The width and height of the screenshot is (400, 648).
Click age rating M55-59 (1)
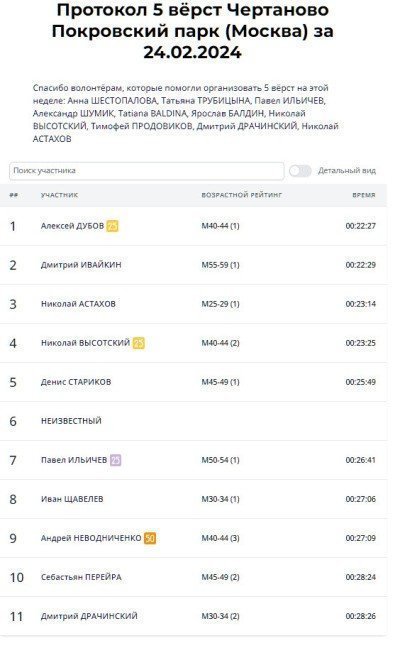[x=220, y=265]
